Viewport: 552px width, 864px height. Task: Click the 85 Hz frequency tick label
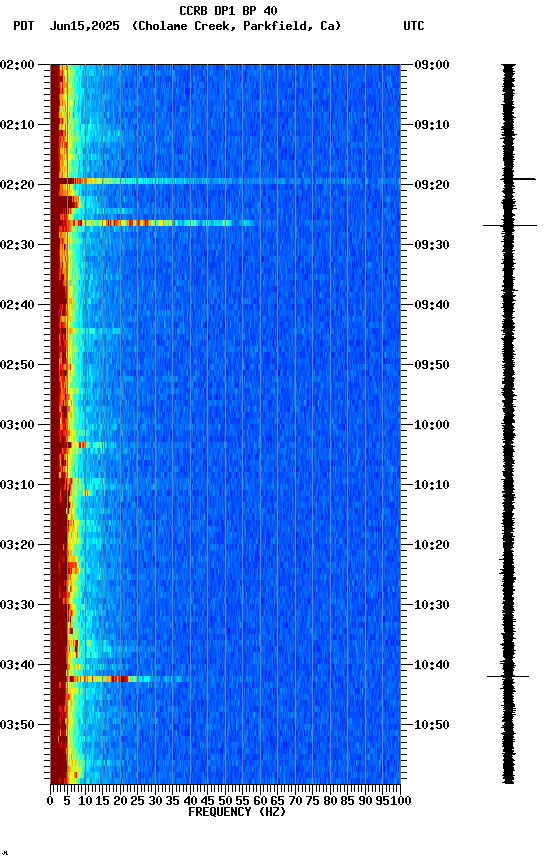[x=347, y=801]
